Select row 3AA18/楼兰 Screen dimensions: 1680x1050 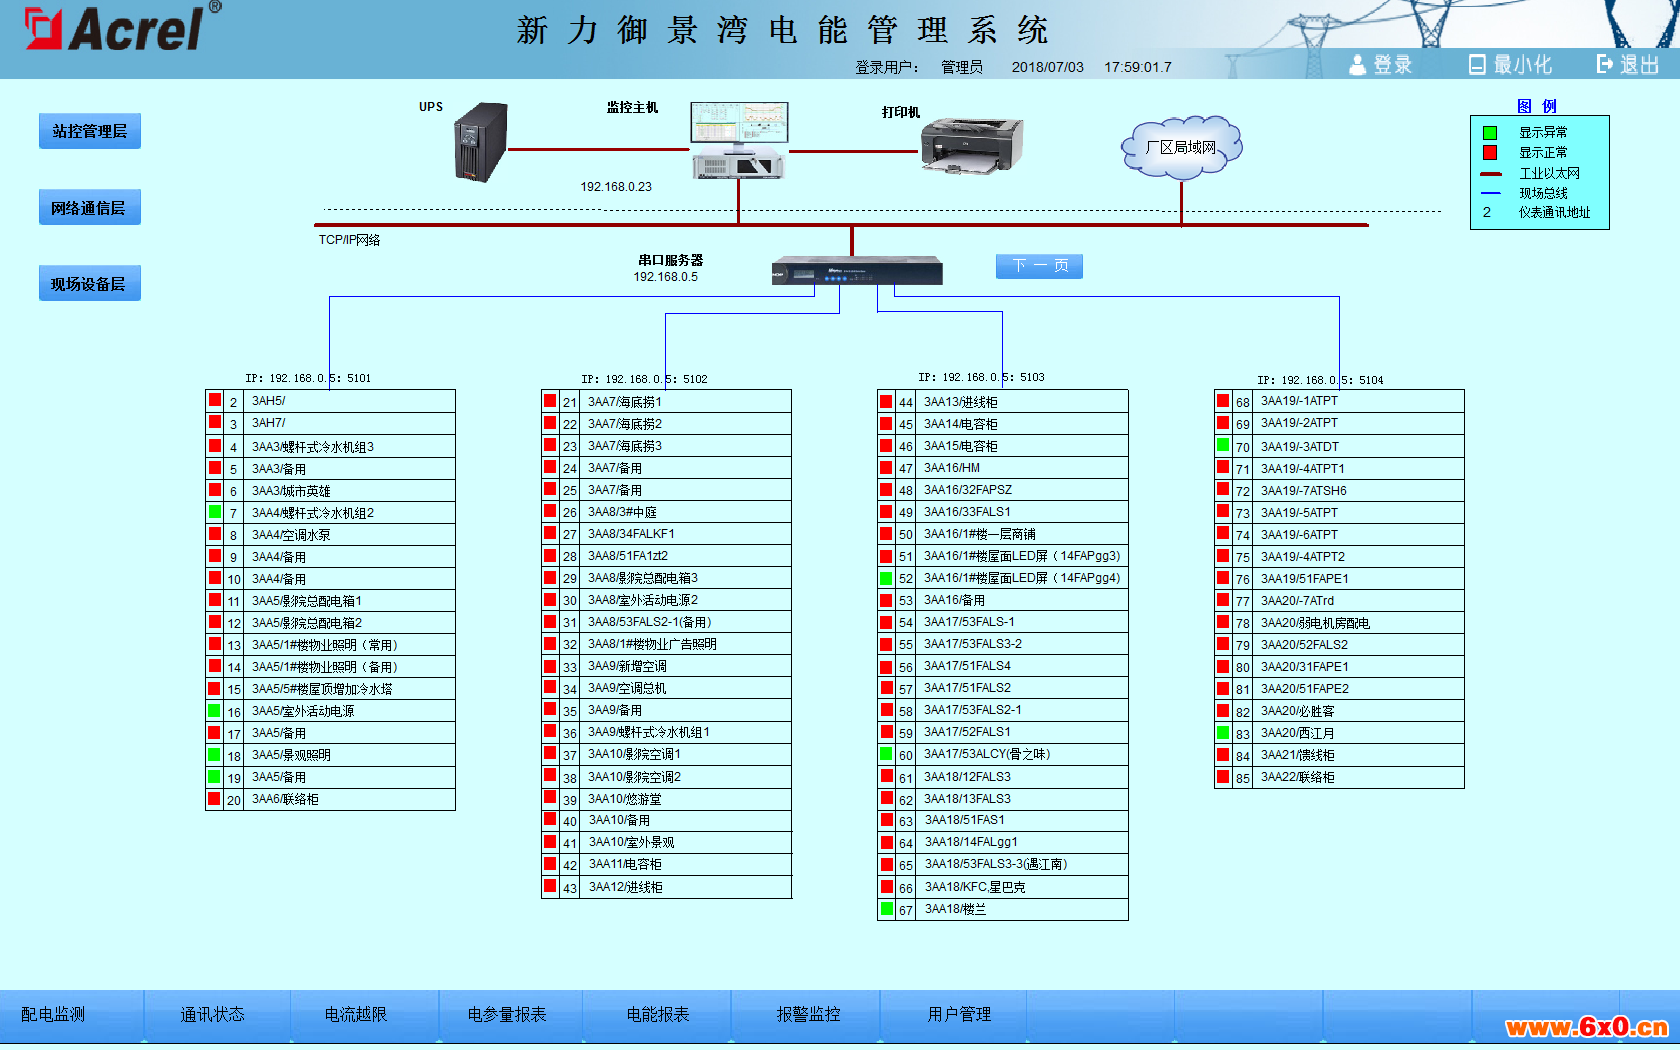(x=1003, y=909)
